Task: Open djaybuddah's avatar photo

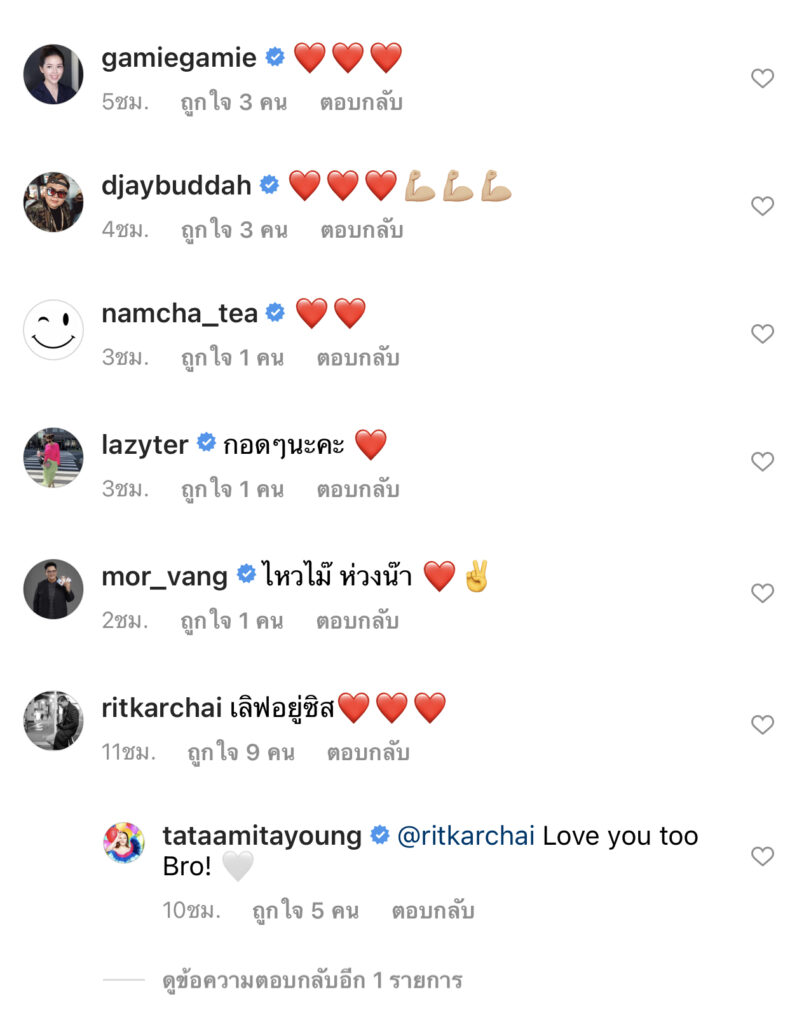Action: [53, 202]
